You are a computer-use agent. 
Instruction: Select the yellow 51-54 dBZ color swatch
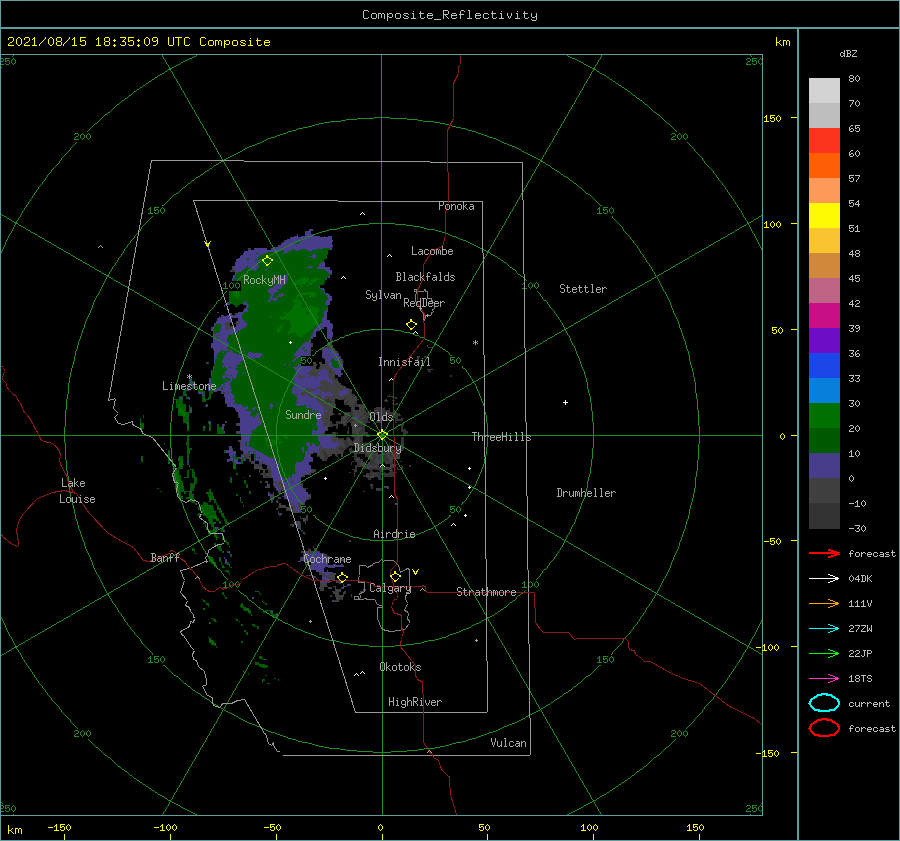[x=824, y=216]
